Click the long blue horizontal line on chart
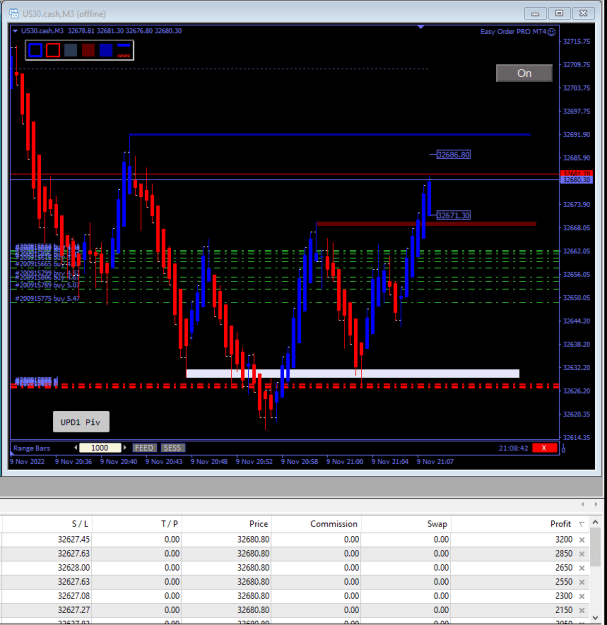The width and height of the screenshot is (607, 625). coord(330,135)
